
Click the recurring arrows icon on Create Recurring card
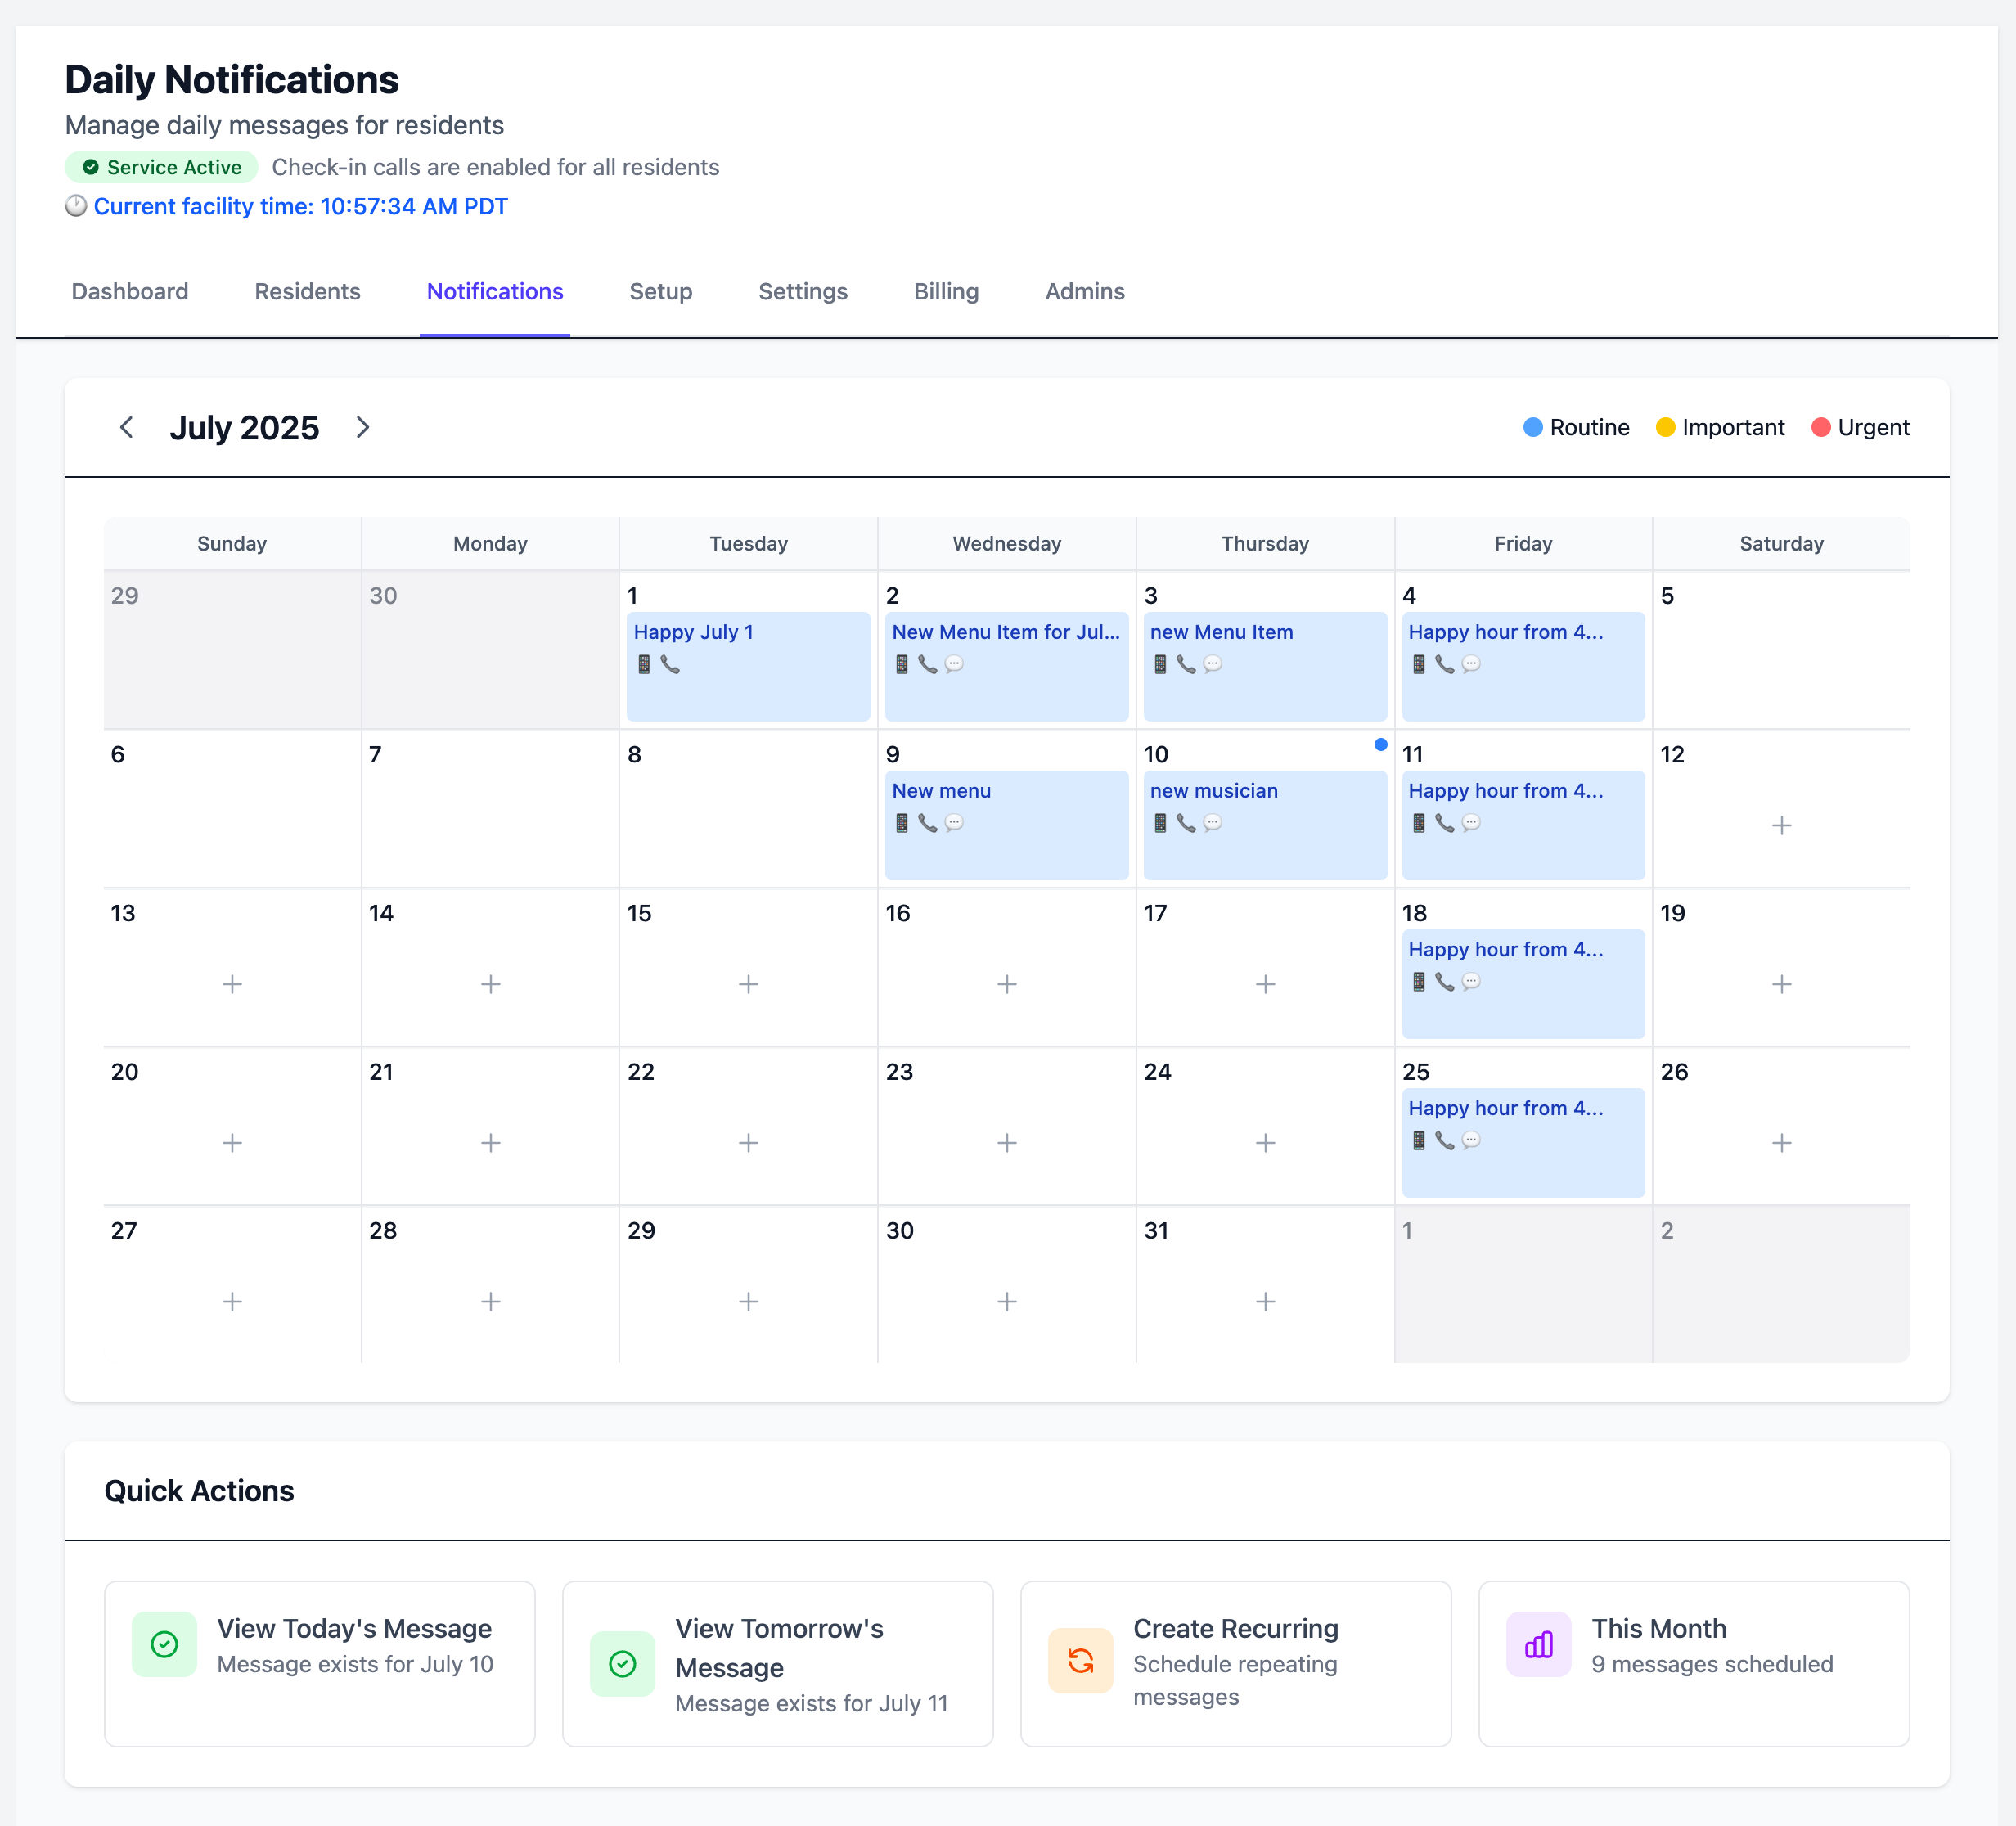(x=1080, y=1661)
